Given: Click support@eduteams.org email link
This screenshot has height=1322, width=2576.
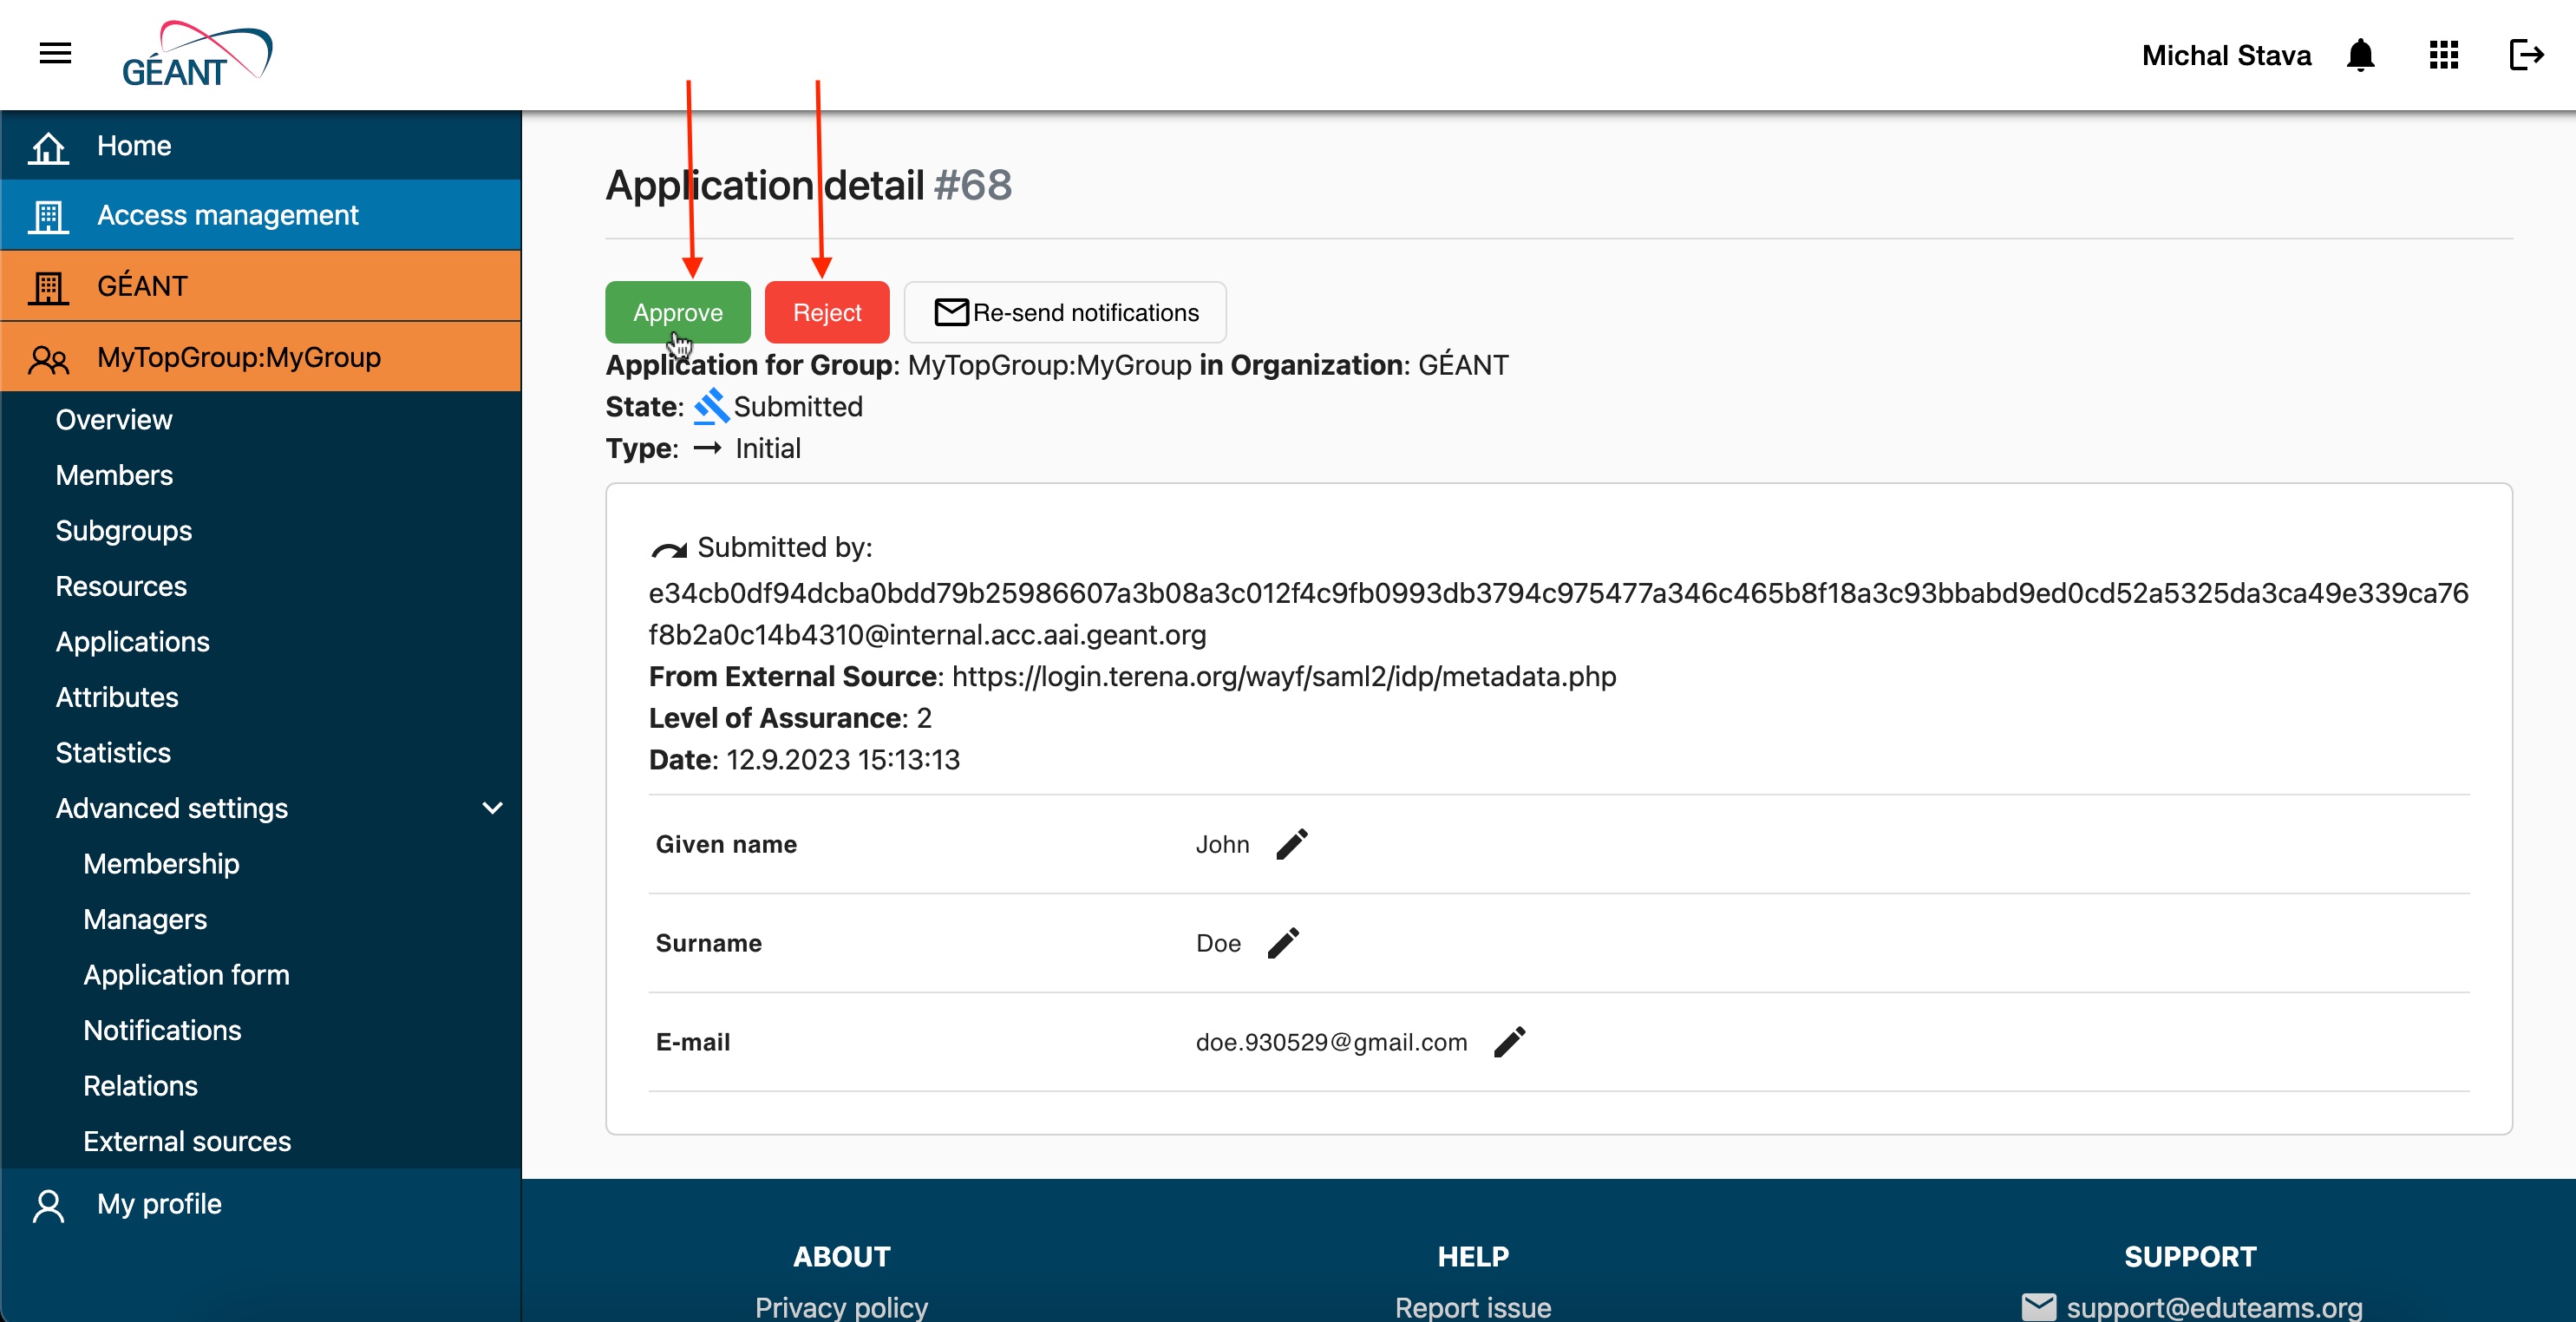Looking at the screenshot, I should (2214, 1307).
